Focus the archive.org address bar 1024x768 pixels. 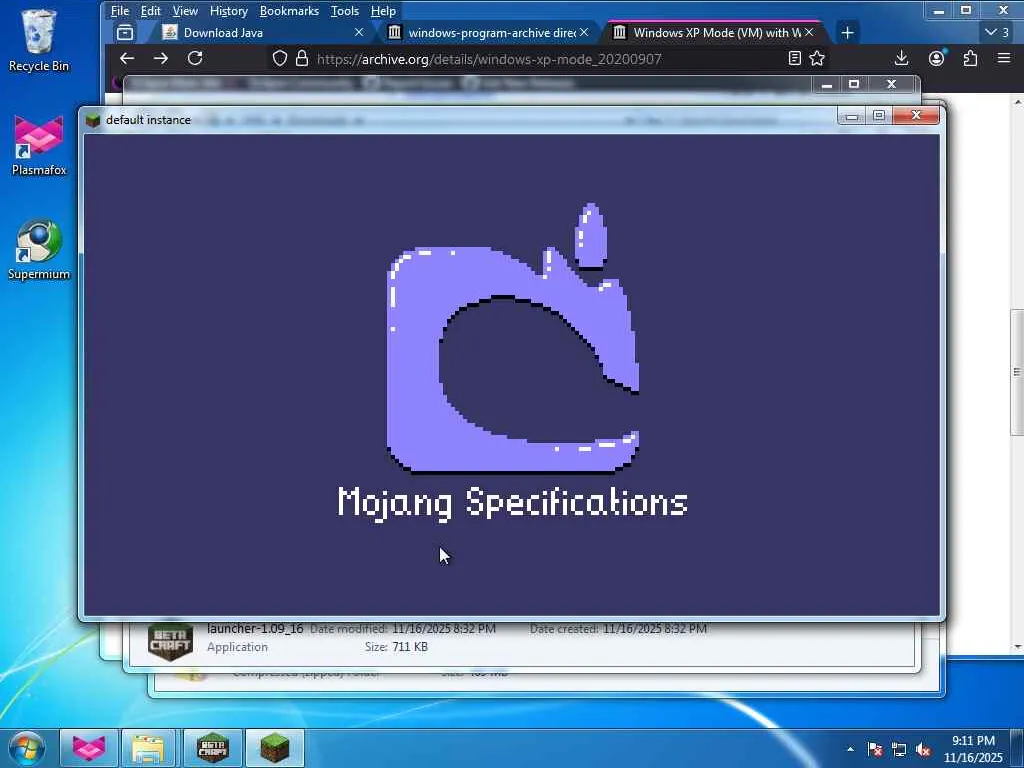tap(549, 59)
